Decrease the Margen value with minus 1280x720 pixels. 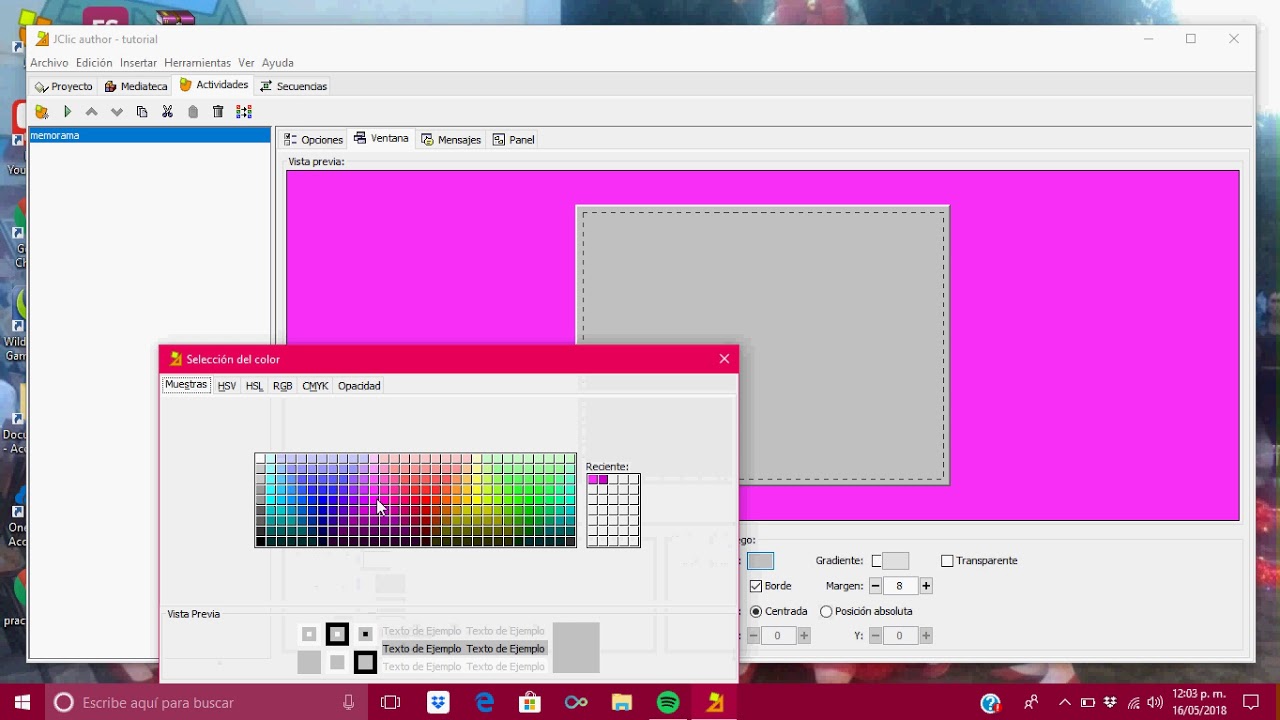(x=875, y=586)
